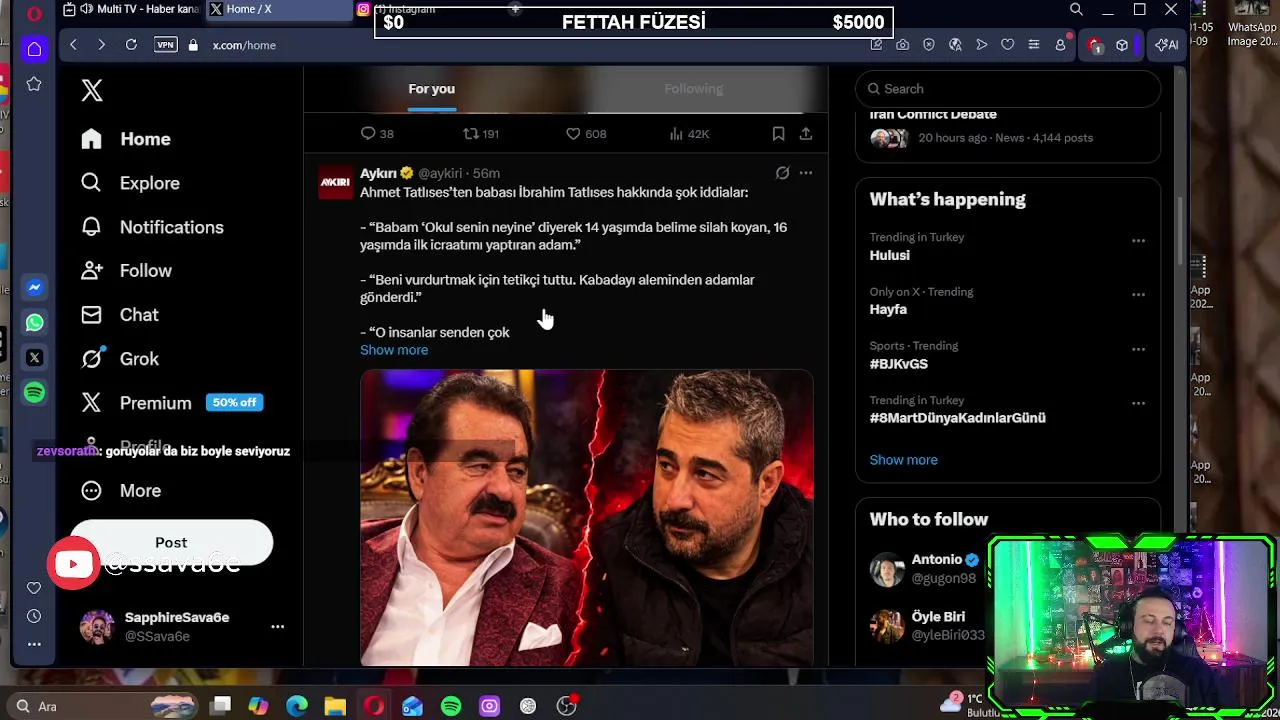This screenshot has width=1280, height=720.
Task: Open Iran Conflict Debate news item
Action: tap(1008, 127)
